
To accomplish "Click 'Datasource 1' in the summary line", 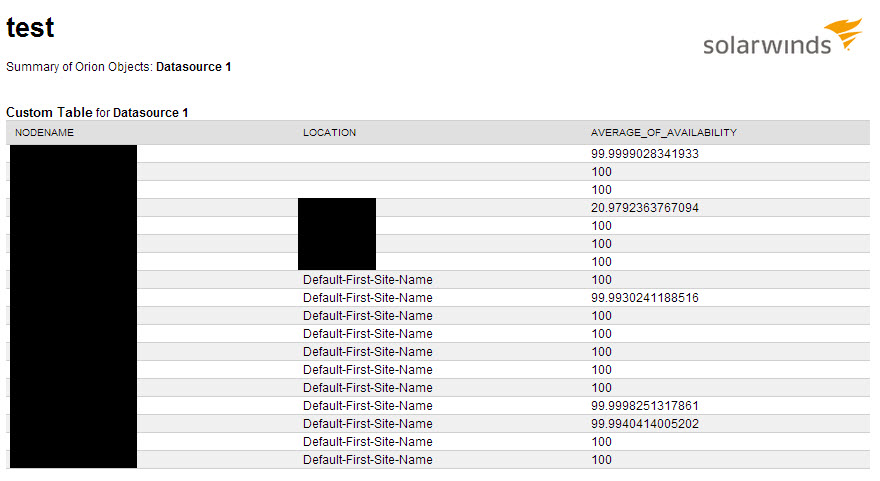I will 194,67.
